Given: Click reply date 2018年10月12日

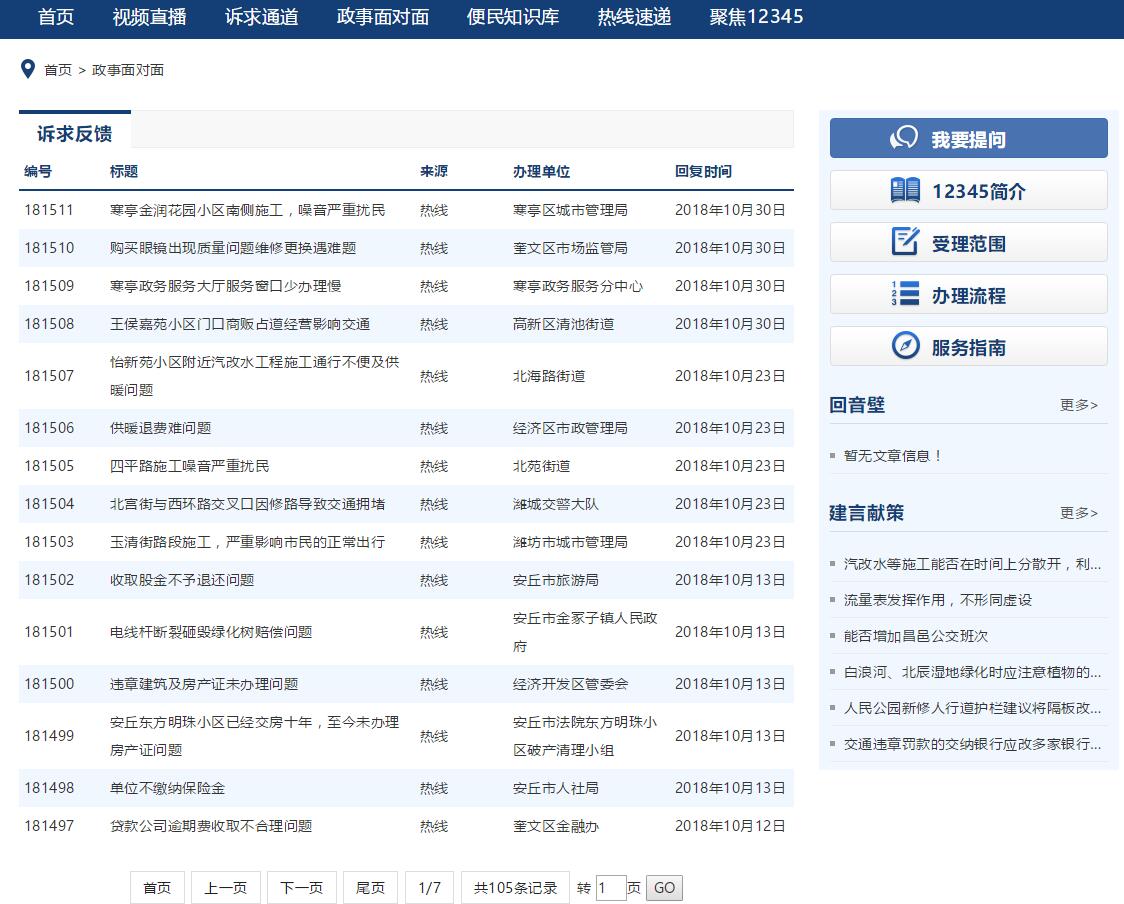Looking at the screenshot, I should point(730,826).
